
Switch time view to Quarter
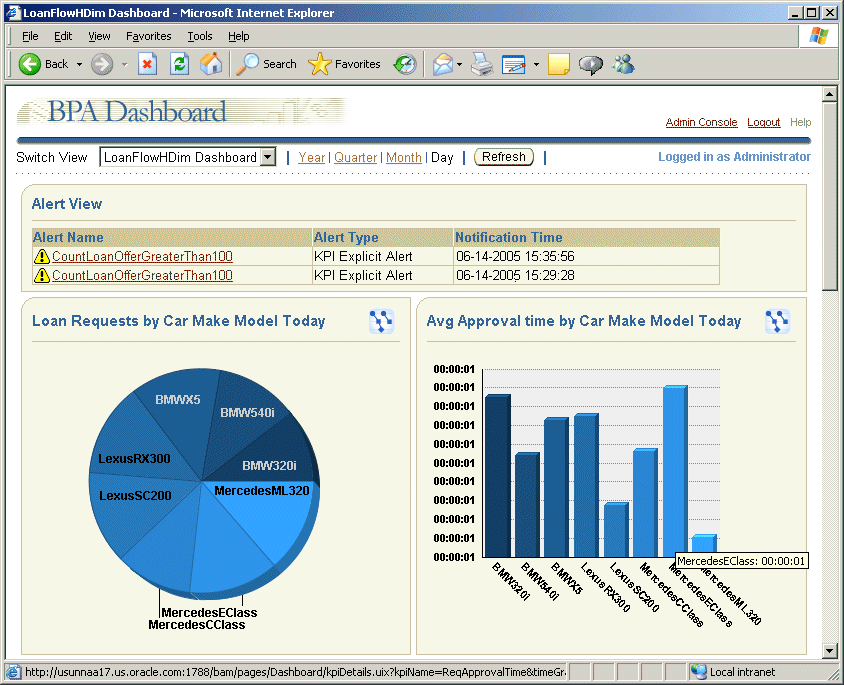click(x=355, y=158)
